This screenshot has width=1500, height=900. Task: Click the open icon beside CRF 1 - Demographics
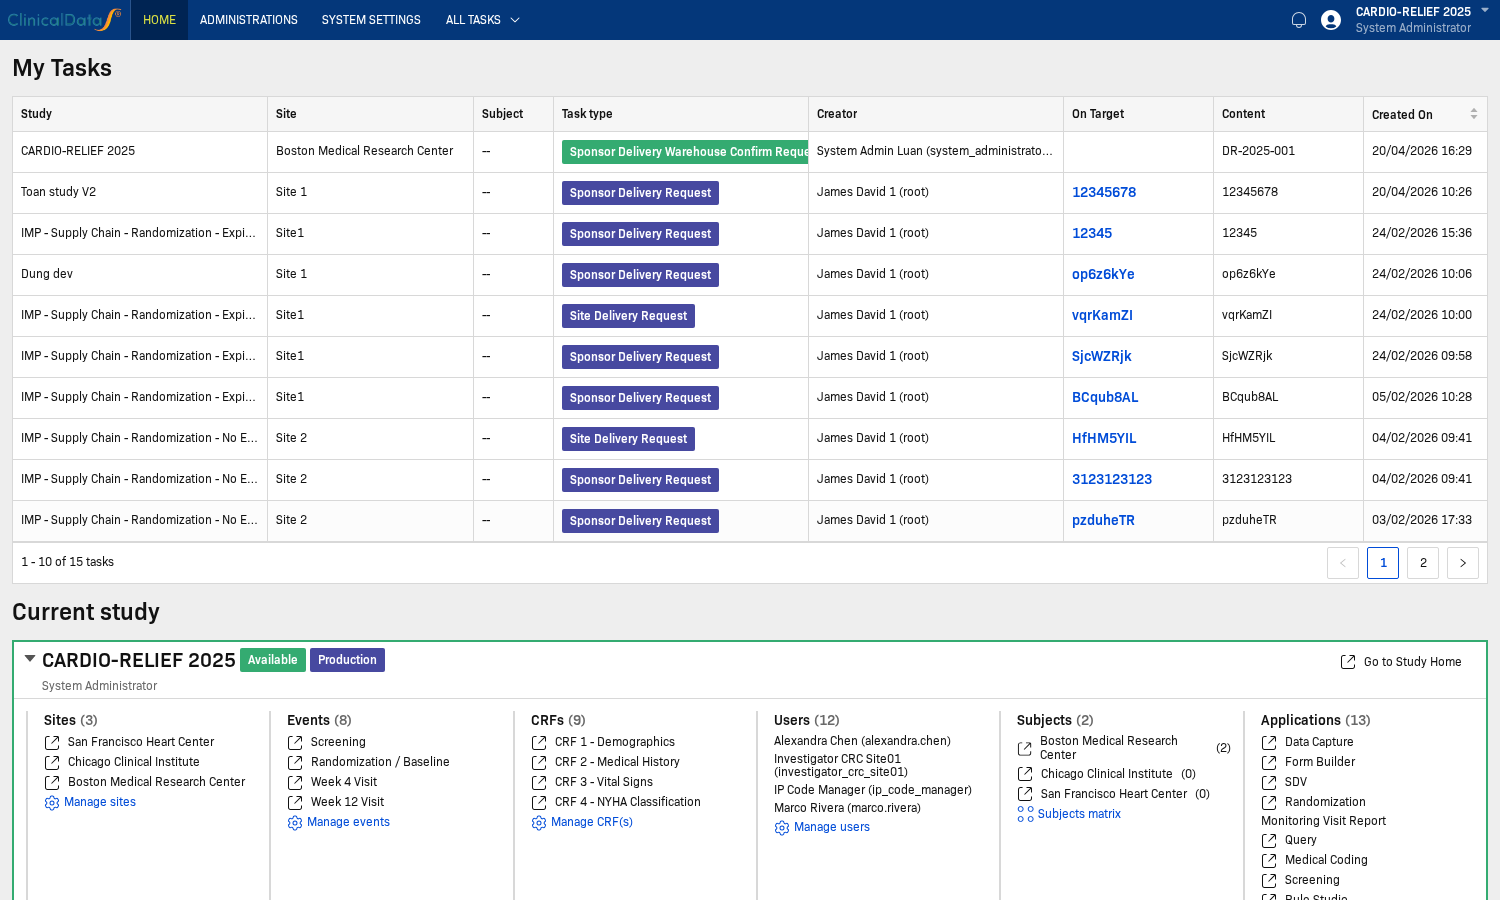coord(539,742)
